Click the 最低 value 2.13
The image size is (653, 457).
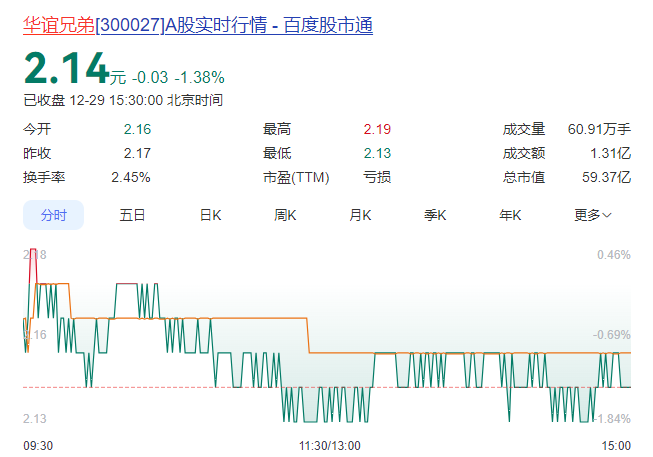click(377, 153)
